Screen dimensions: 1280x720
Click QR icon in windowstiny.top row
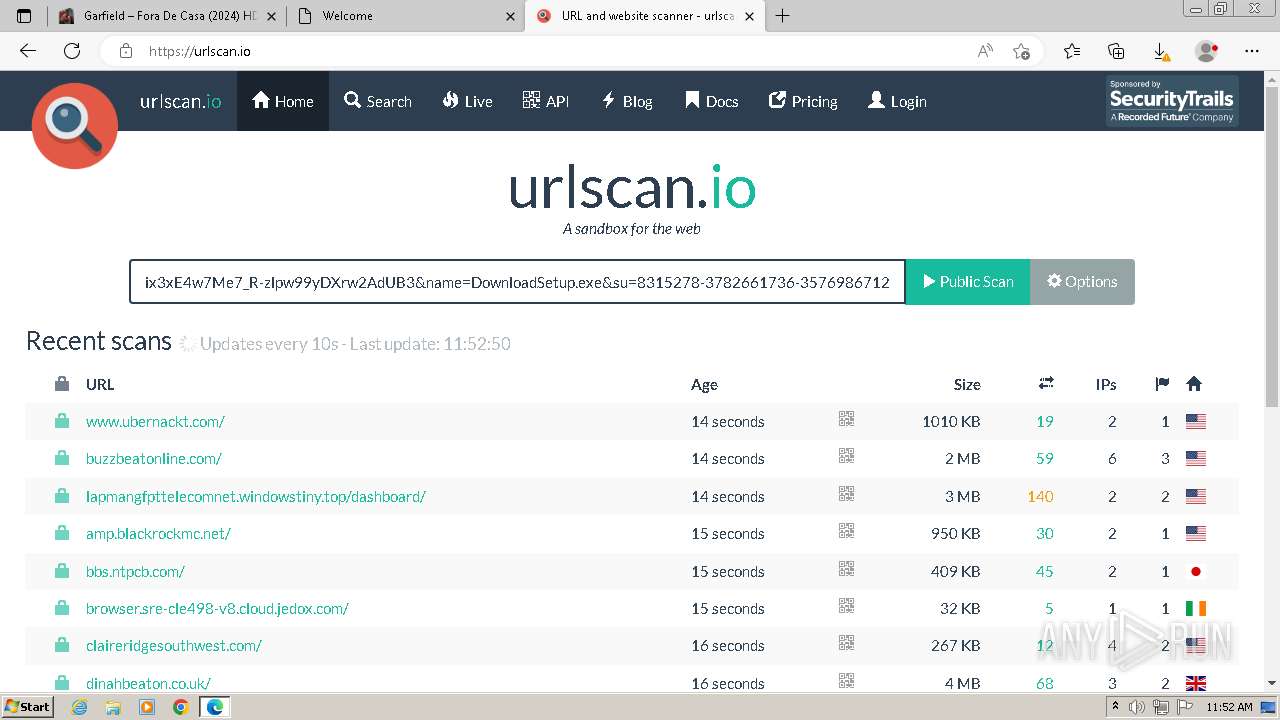point(846,494)
